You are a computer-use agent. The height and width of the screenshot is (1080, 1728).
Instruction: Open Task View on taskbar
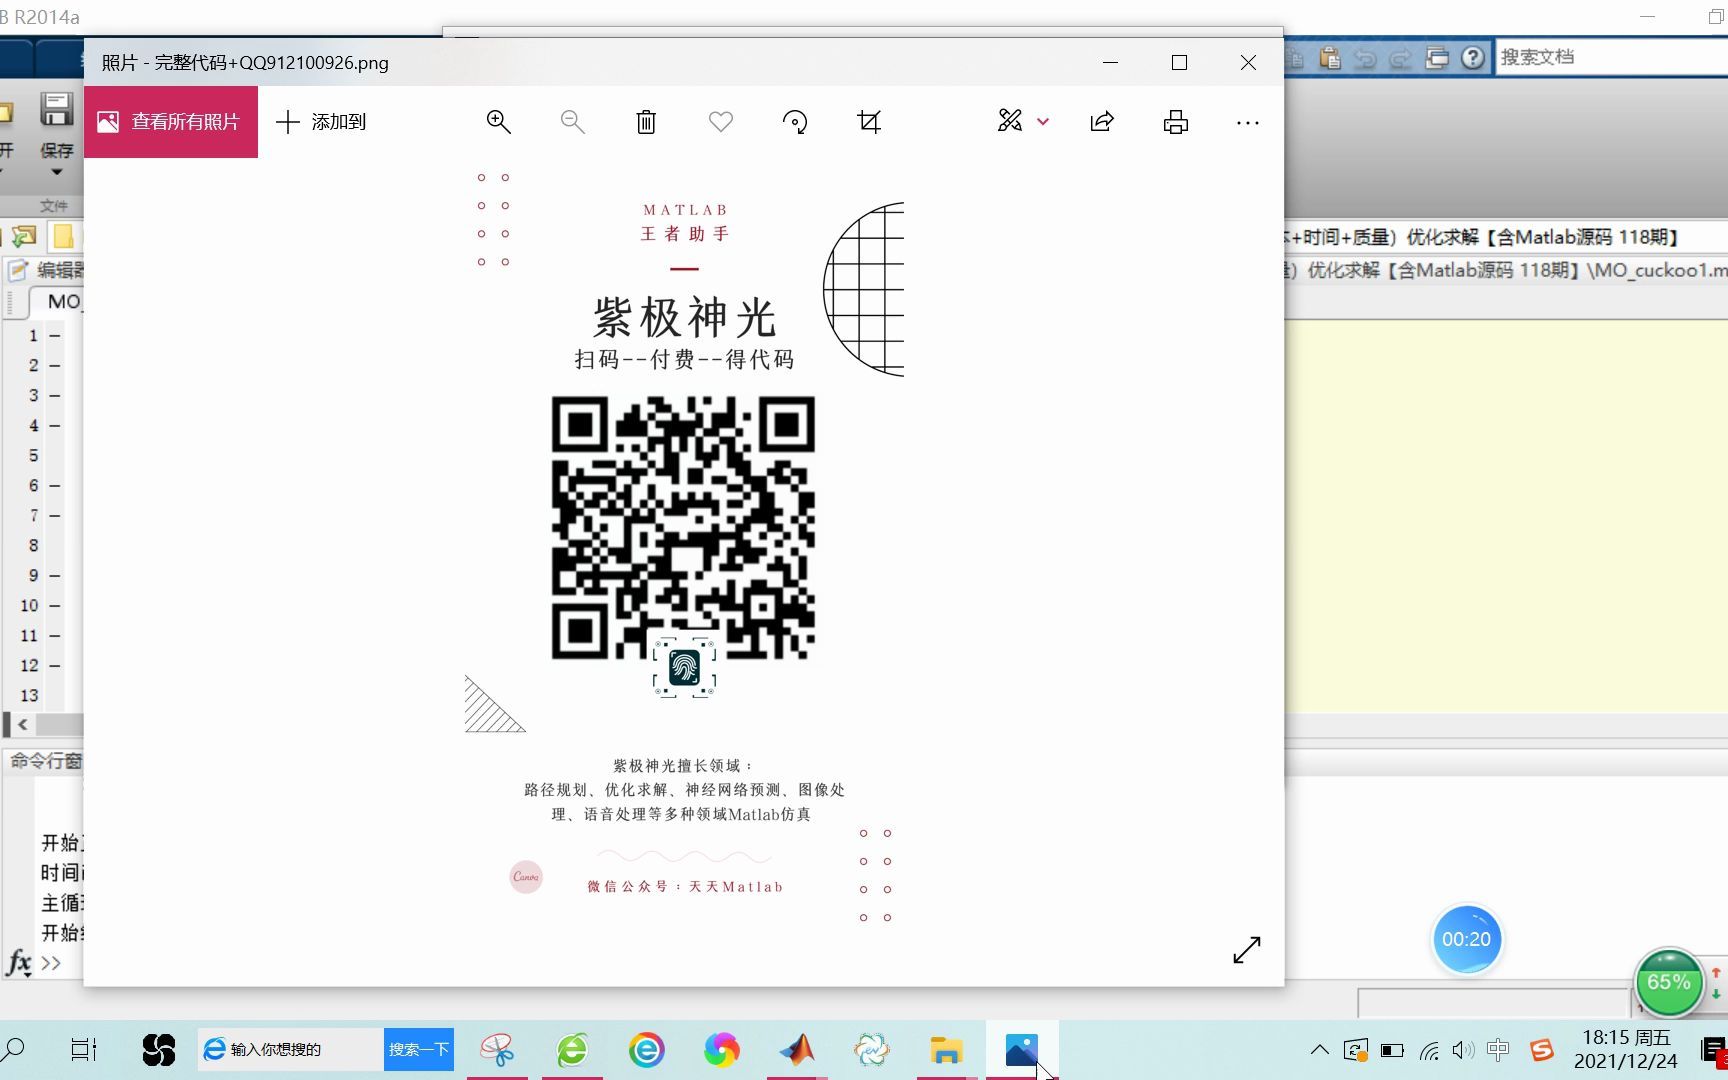(84, 1049)
